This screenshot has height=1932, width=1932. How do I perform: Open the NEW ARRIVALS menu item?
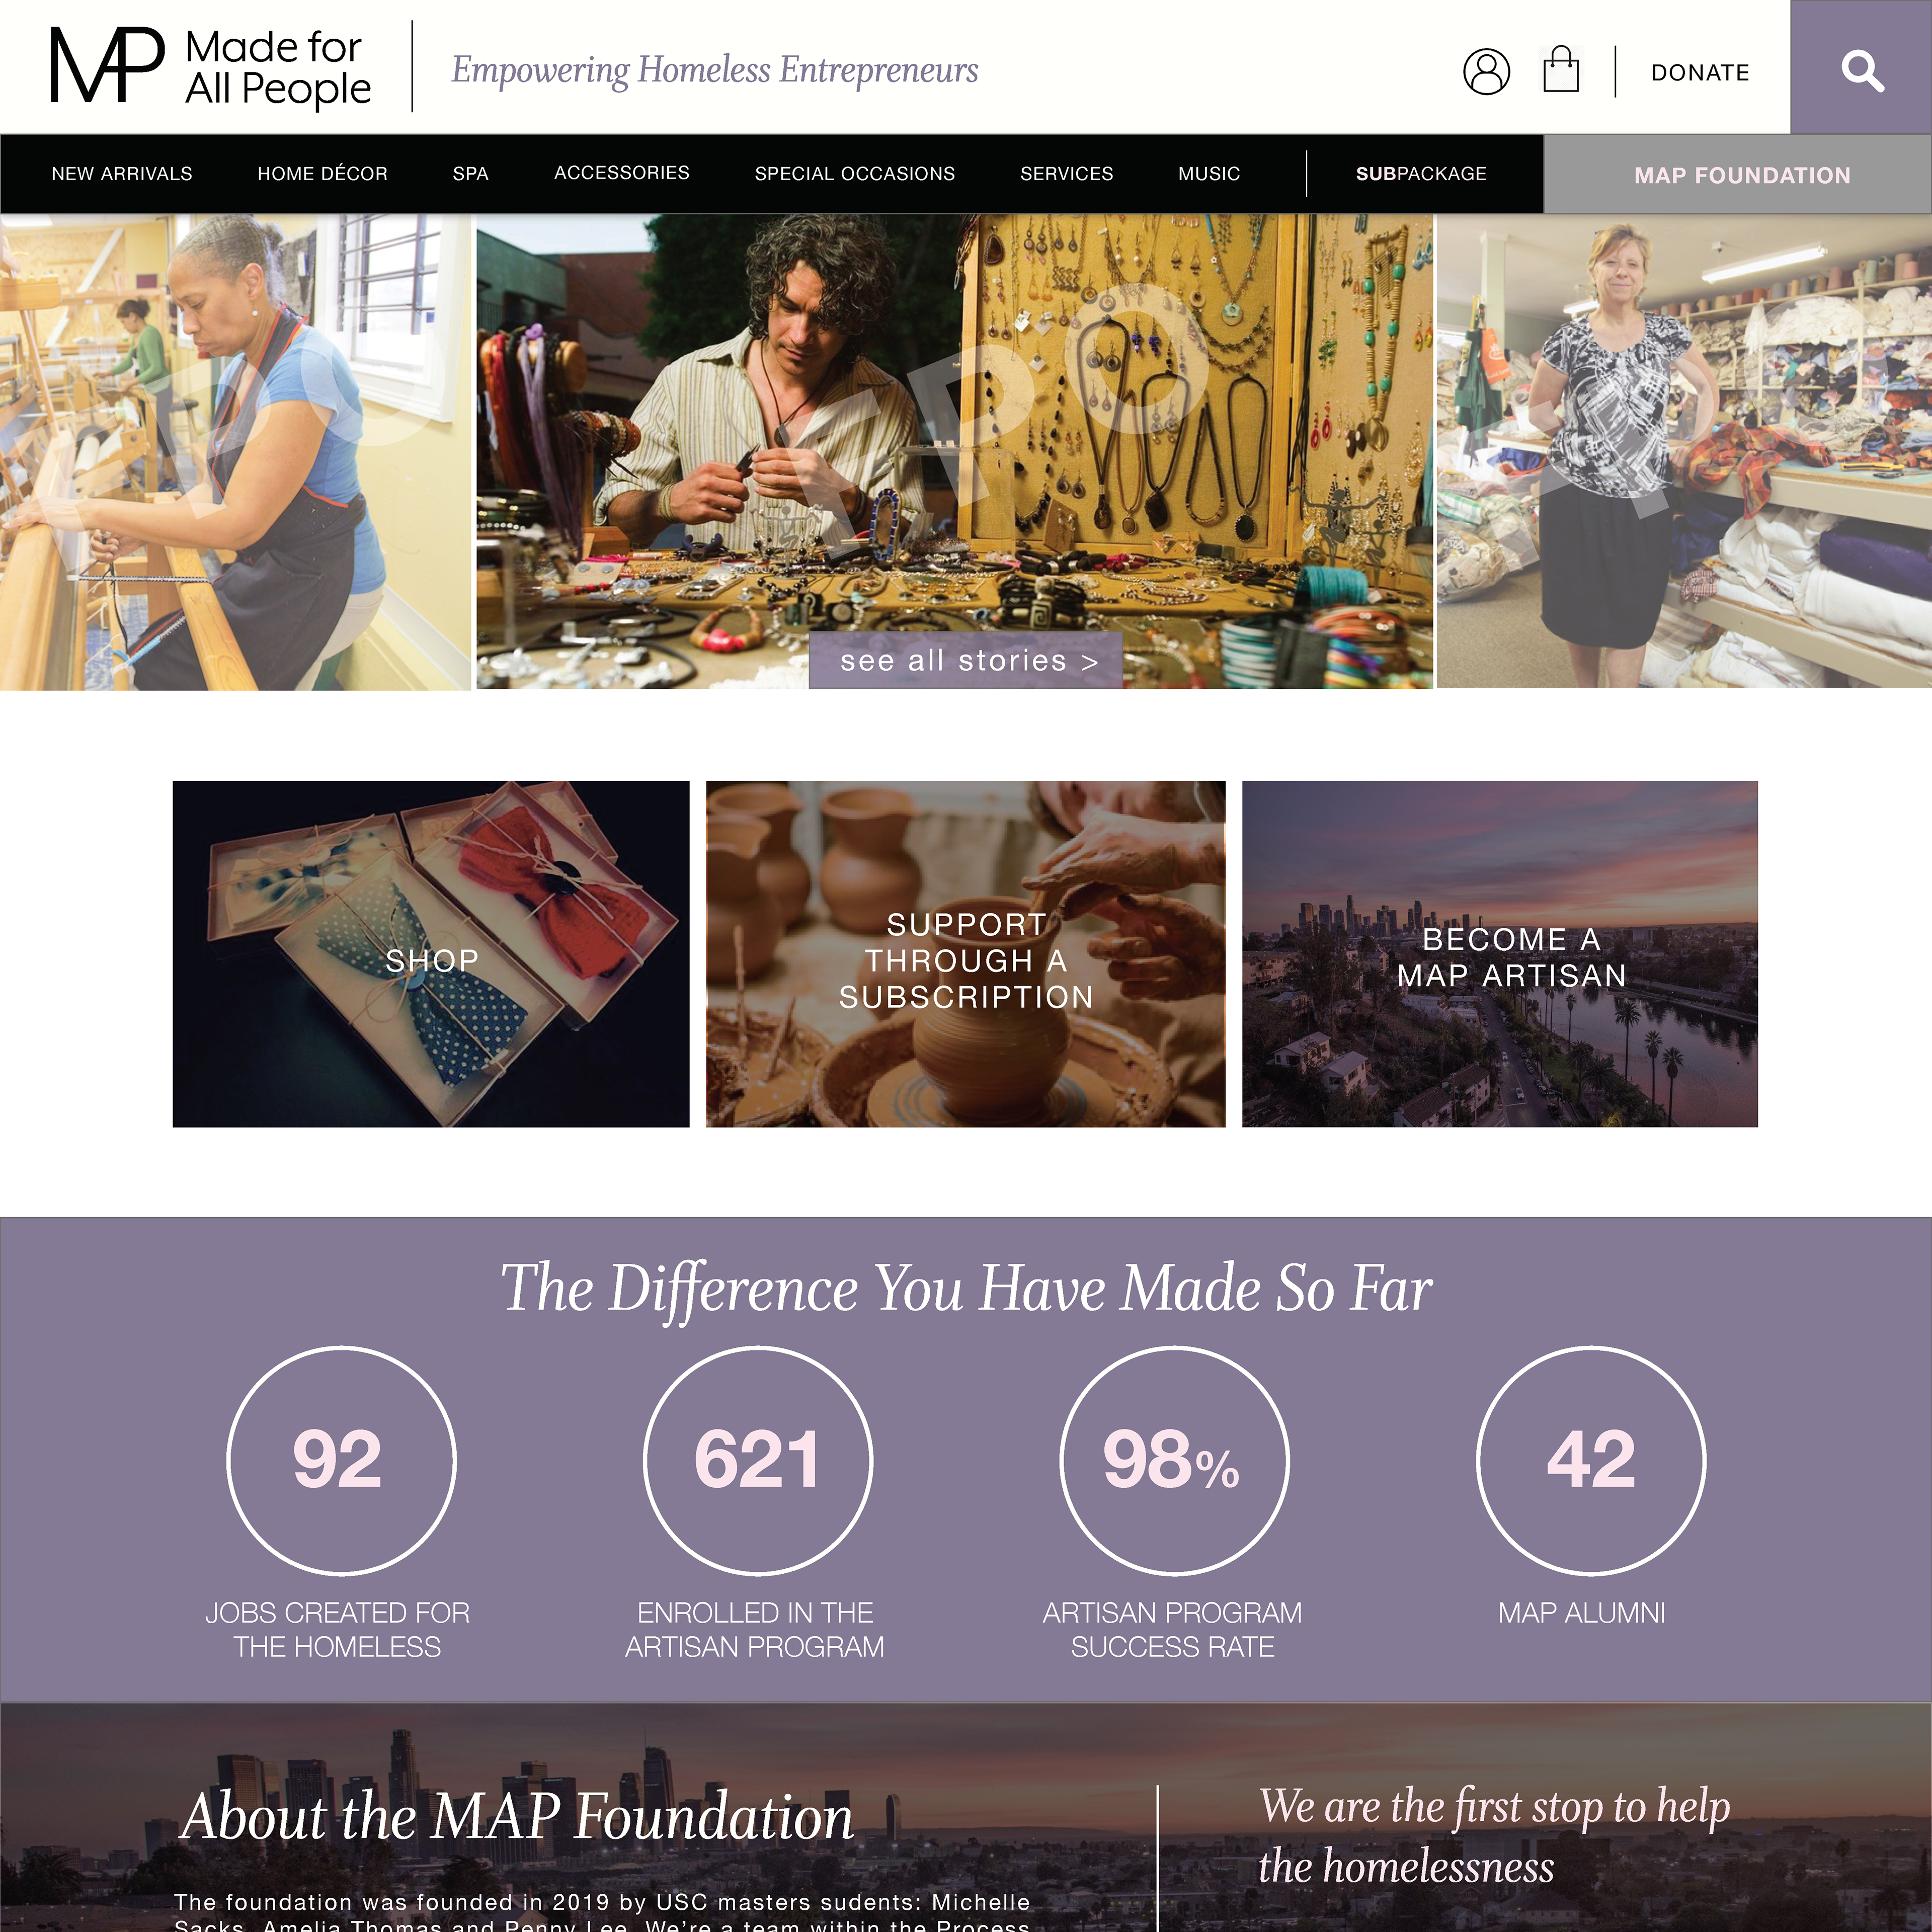pyautogui.click(x=122, y=174)
